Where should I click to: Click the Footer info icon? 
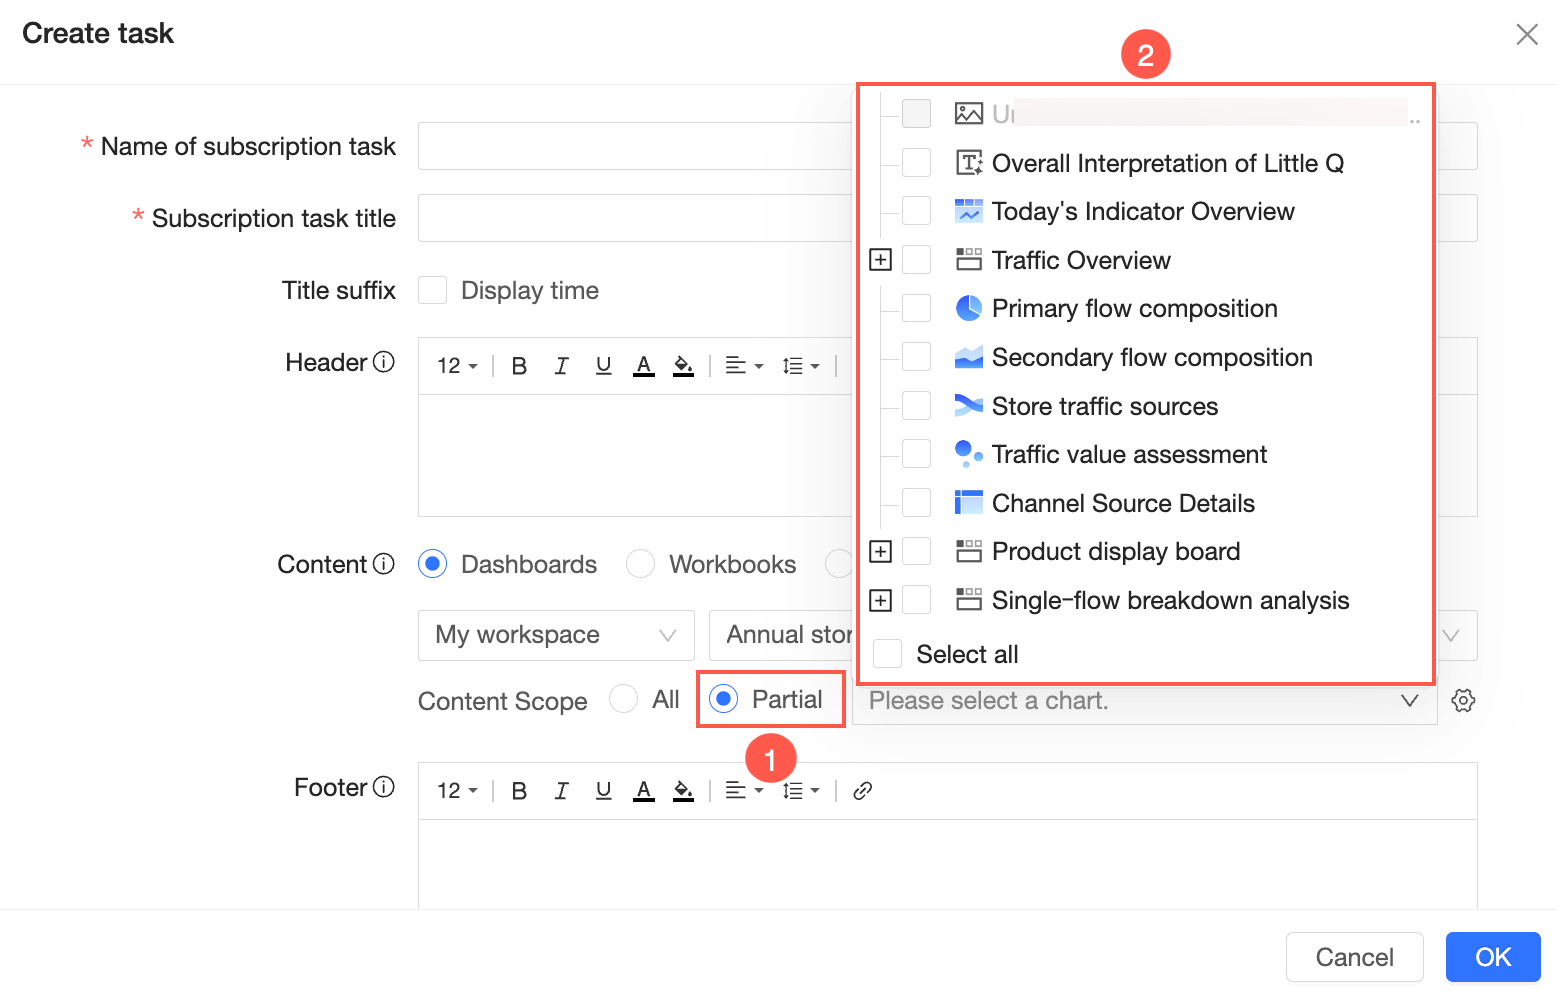click(x=384, y=787)
